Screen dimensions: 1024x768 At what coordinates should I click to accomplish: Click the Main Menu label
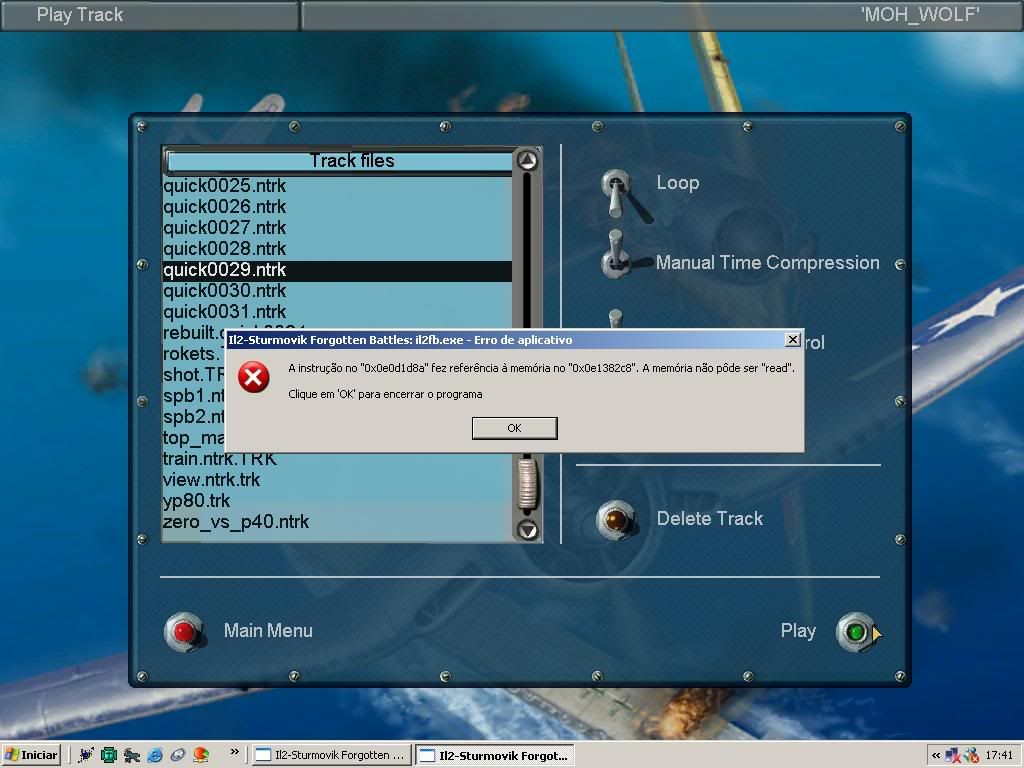(x=268, y=631)
